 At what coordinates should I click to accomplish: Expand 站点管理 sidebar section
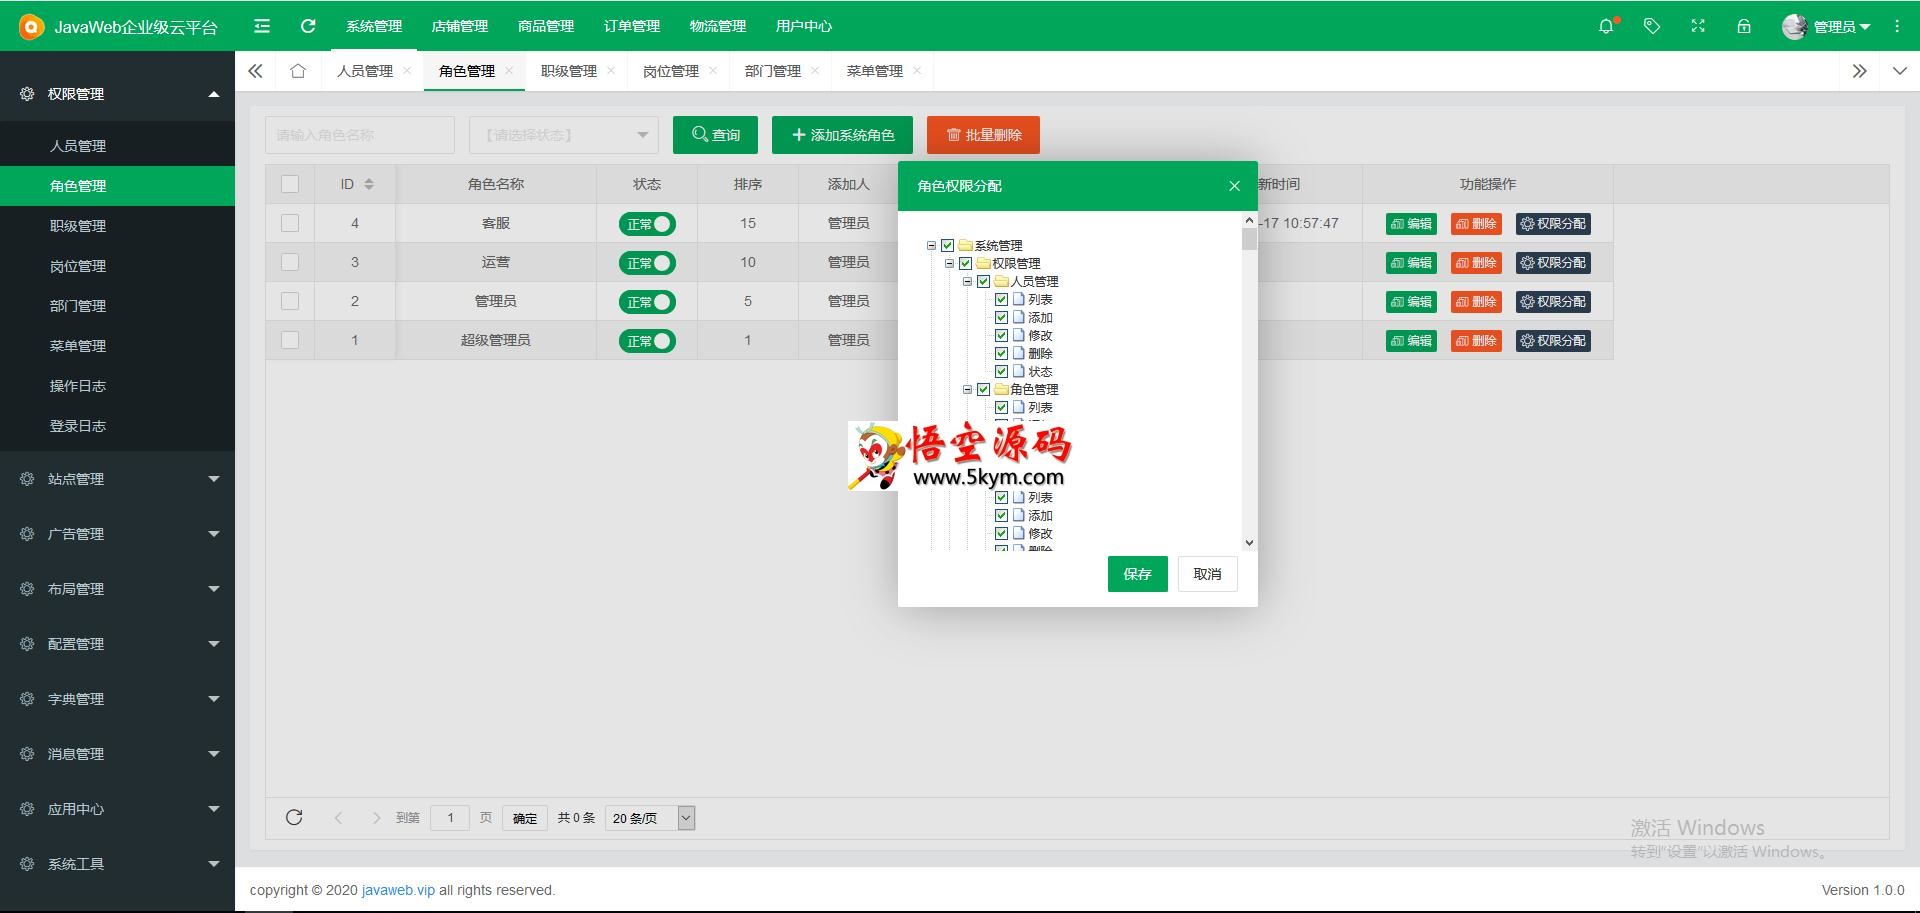pos(117,479)
